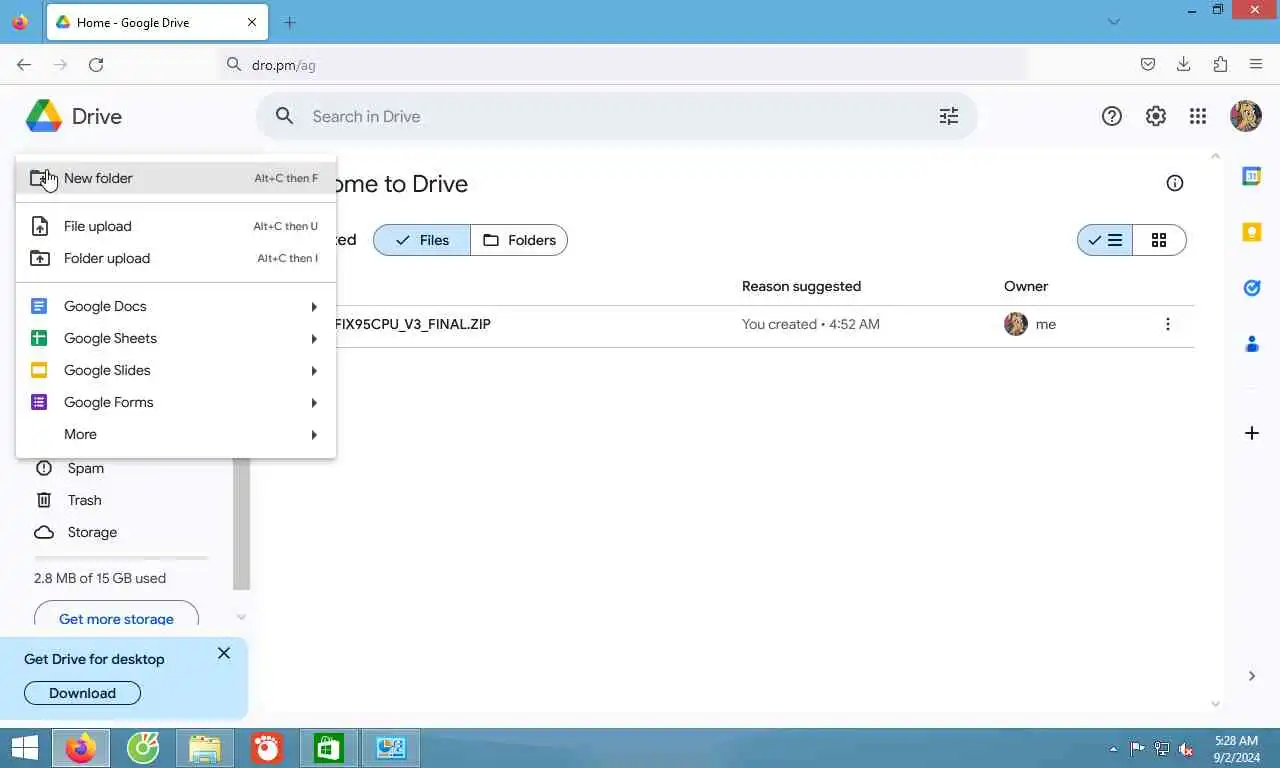
Task: Open File Explorer from taskbar
Action: (x=205, y=748)
